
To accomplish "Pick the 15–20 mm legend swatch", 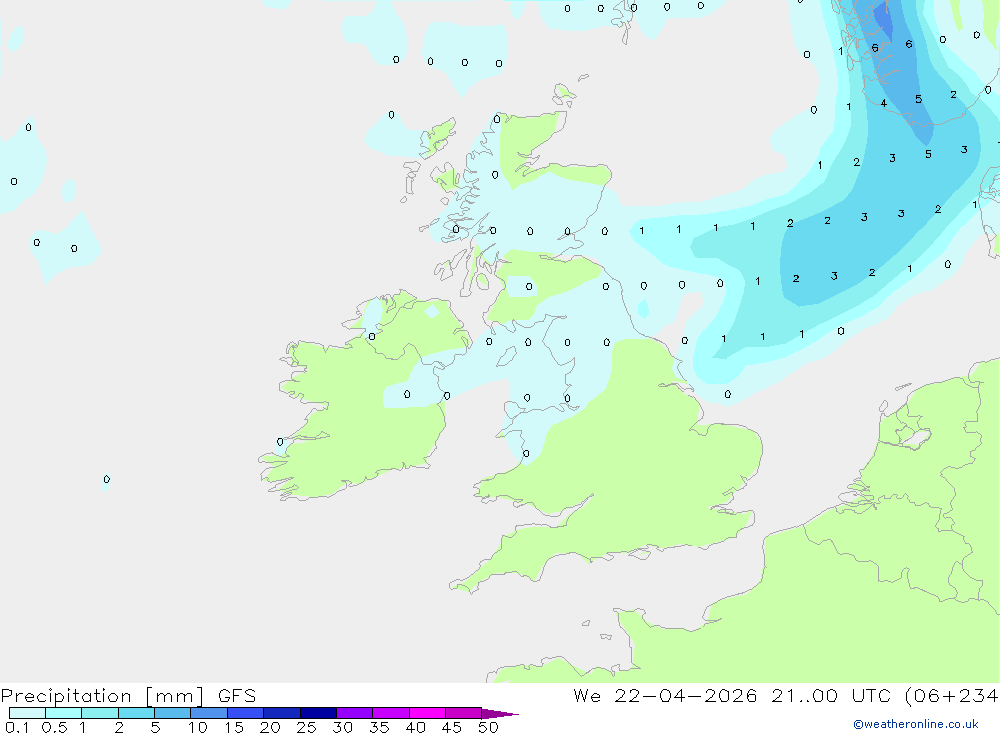I will tap(245, 713).
